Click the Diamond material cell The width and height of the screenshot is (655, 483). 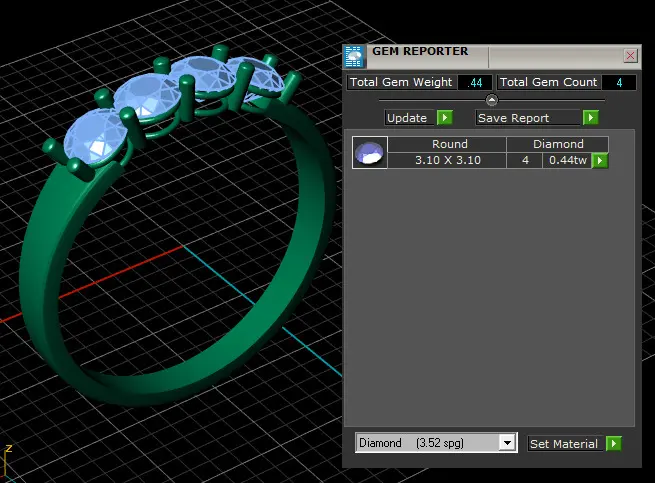[x=558, y=144]
